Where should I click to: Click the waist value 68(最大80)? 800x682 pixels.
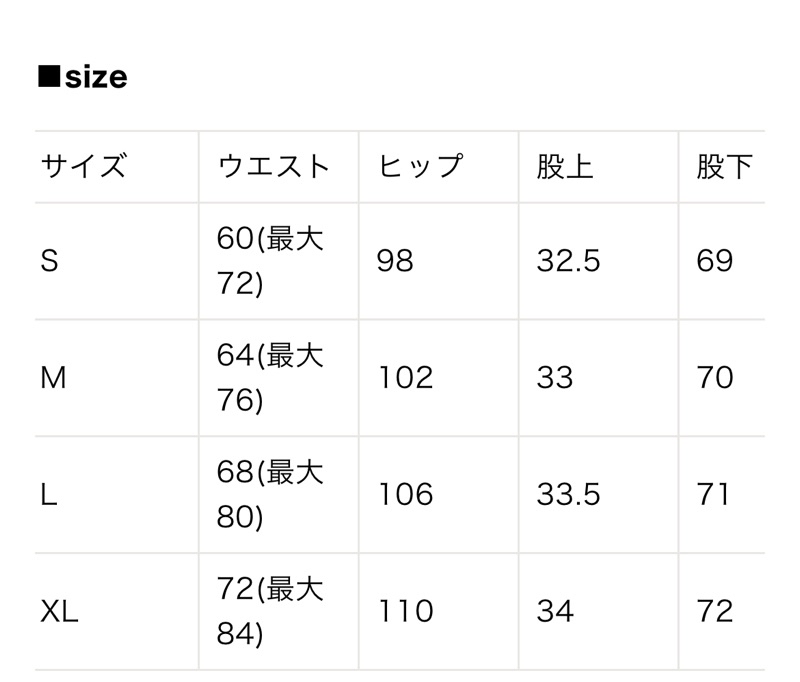click(x=270, y=494)
